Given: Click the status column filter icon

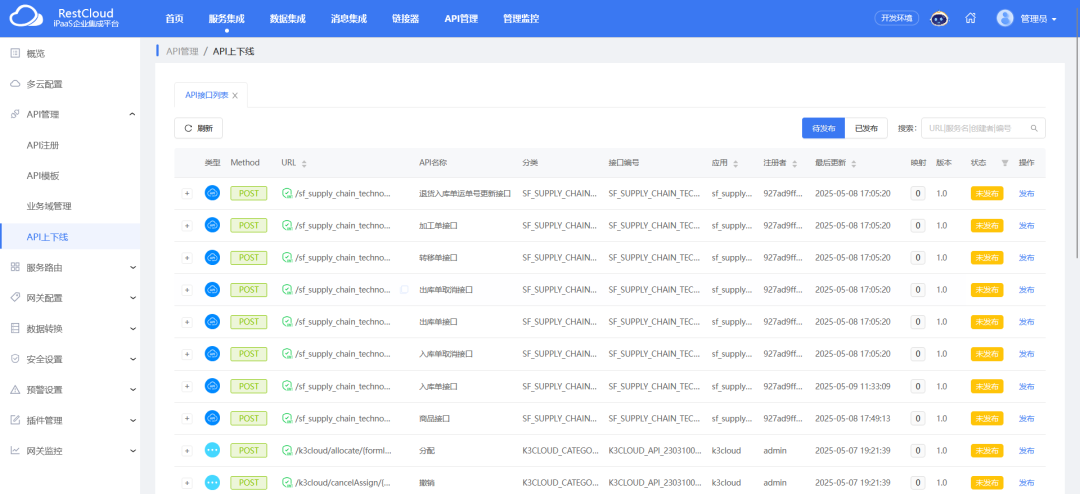Looking at the screenshot, I should pos(1005,163).
